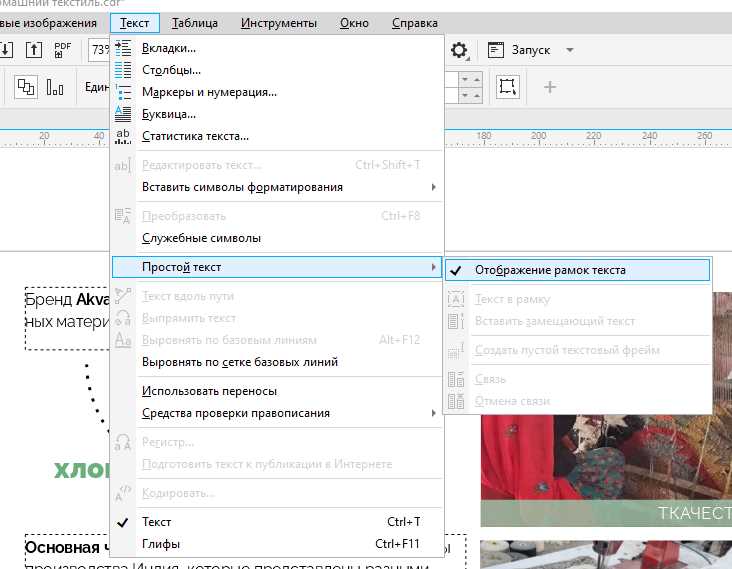Open Options via the gear icon
732x569 pixels.
459,50
